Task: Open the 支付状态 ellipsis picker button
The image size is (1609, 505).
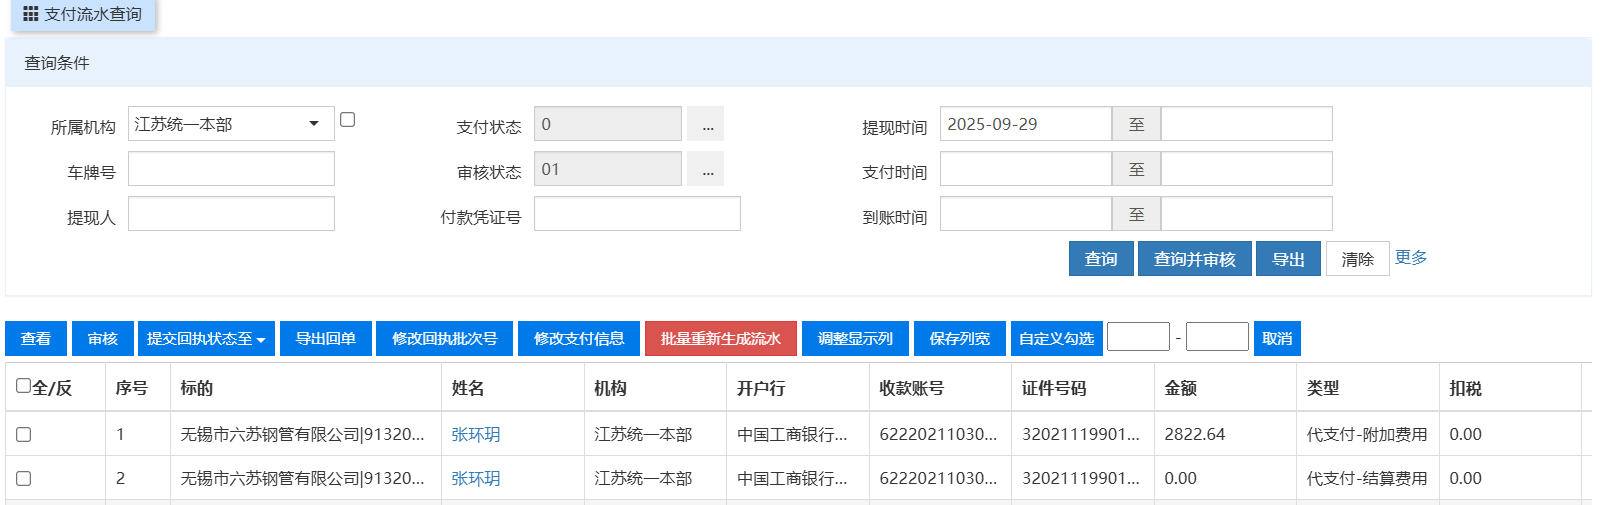Action: pos(708,124)
